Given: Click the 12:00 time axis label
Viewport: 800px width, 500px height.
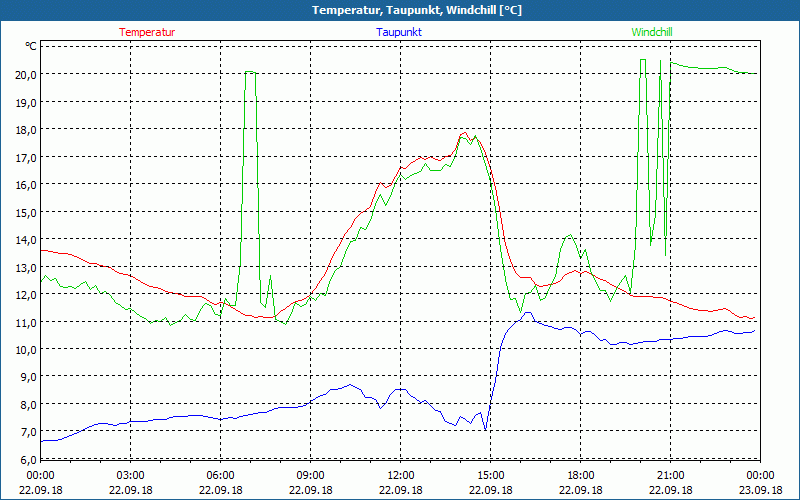Looking at the screenshot, I should [401, 476].
